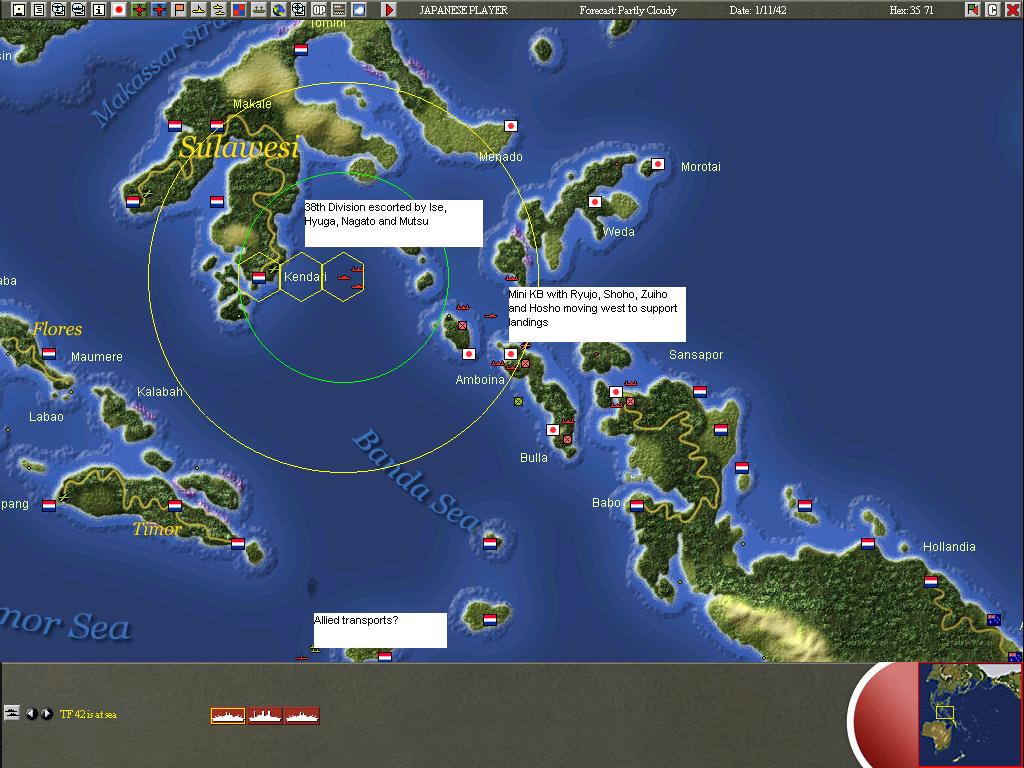The height and width of the screenshot is (768, 1024).
Task: Click the world minimap in bottom right
Action: pyautogui.click(x=970, y=714)
